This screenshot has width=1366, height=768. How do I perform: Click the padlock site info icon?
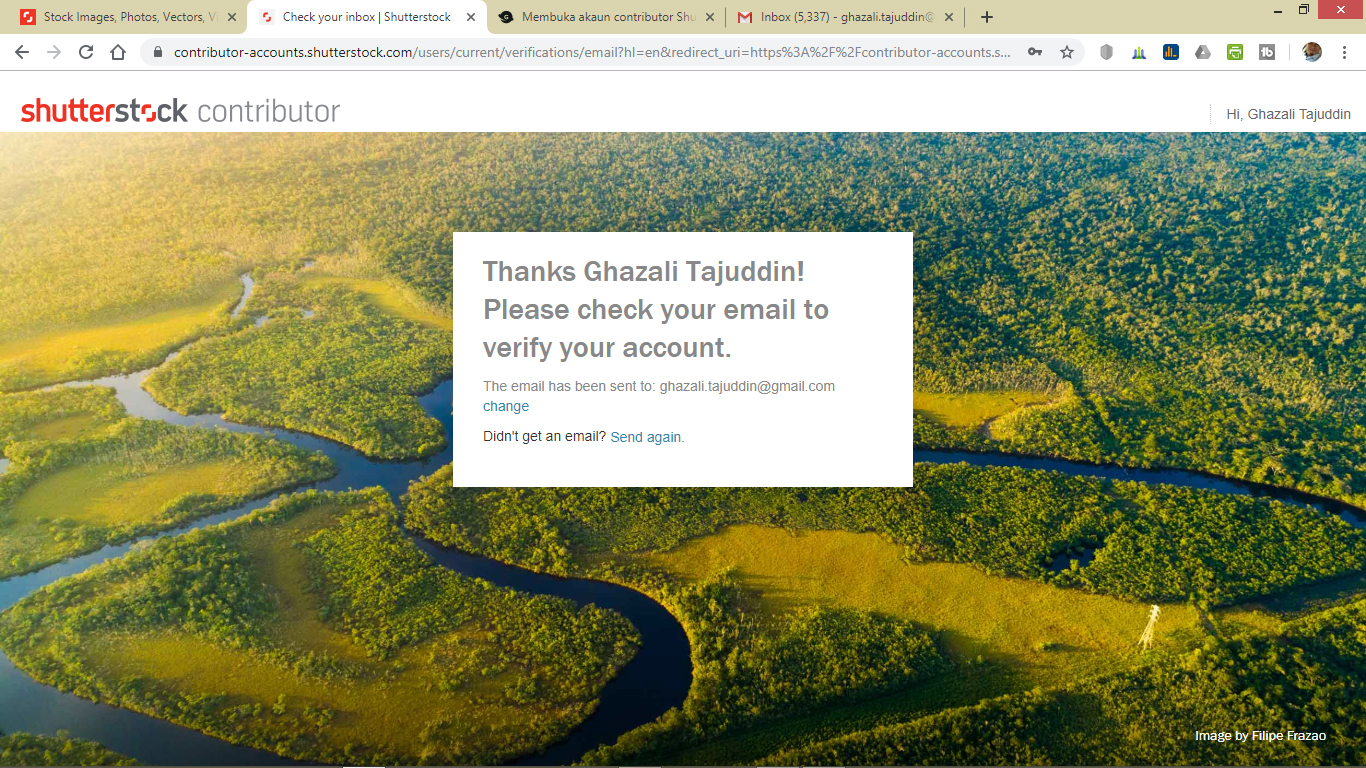click(158, 52)
